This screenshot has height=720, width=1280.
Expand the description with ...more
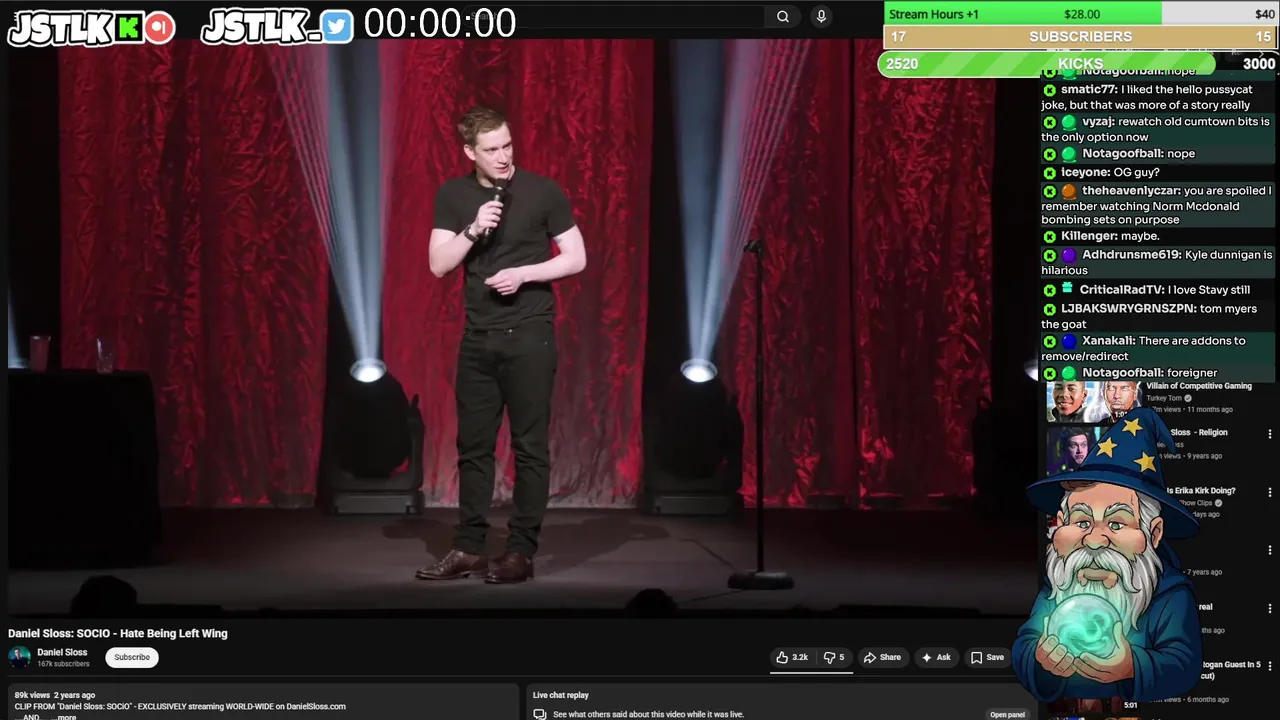[x=65, y=717]
